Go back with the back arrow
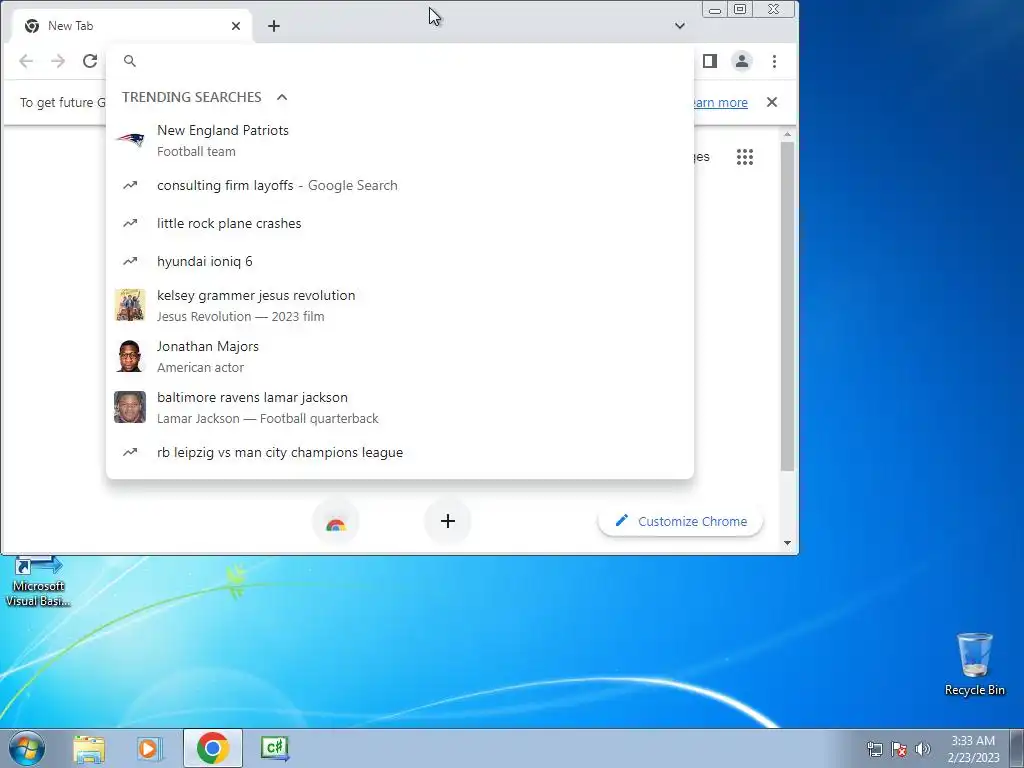Image resolution: width=1024 pixels, height=768 pixels. tap(26, 61)
